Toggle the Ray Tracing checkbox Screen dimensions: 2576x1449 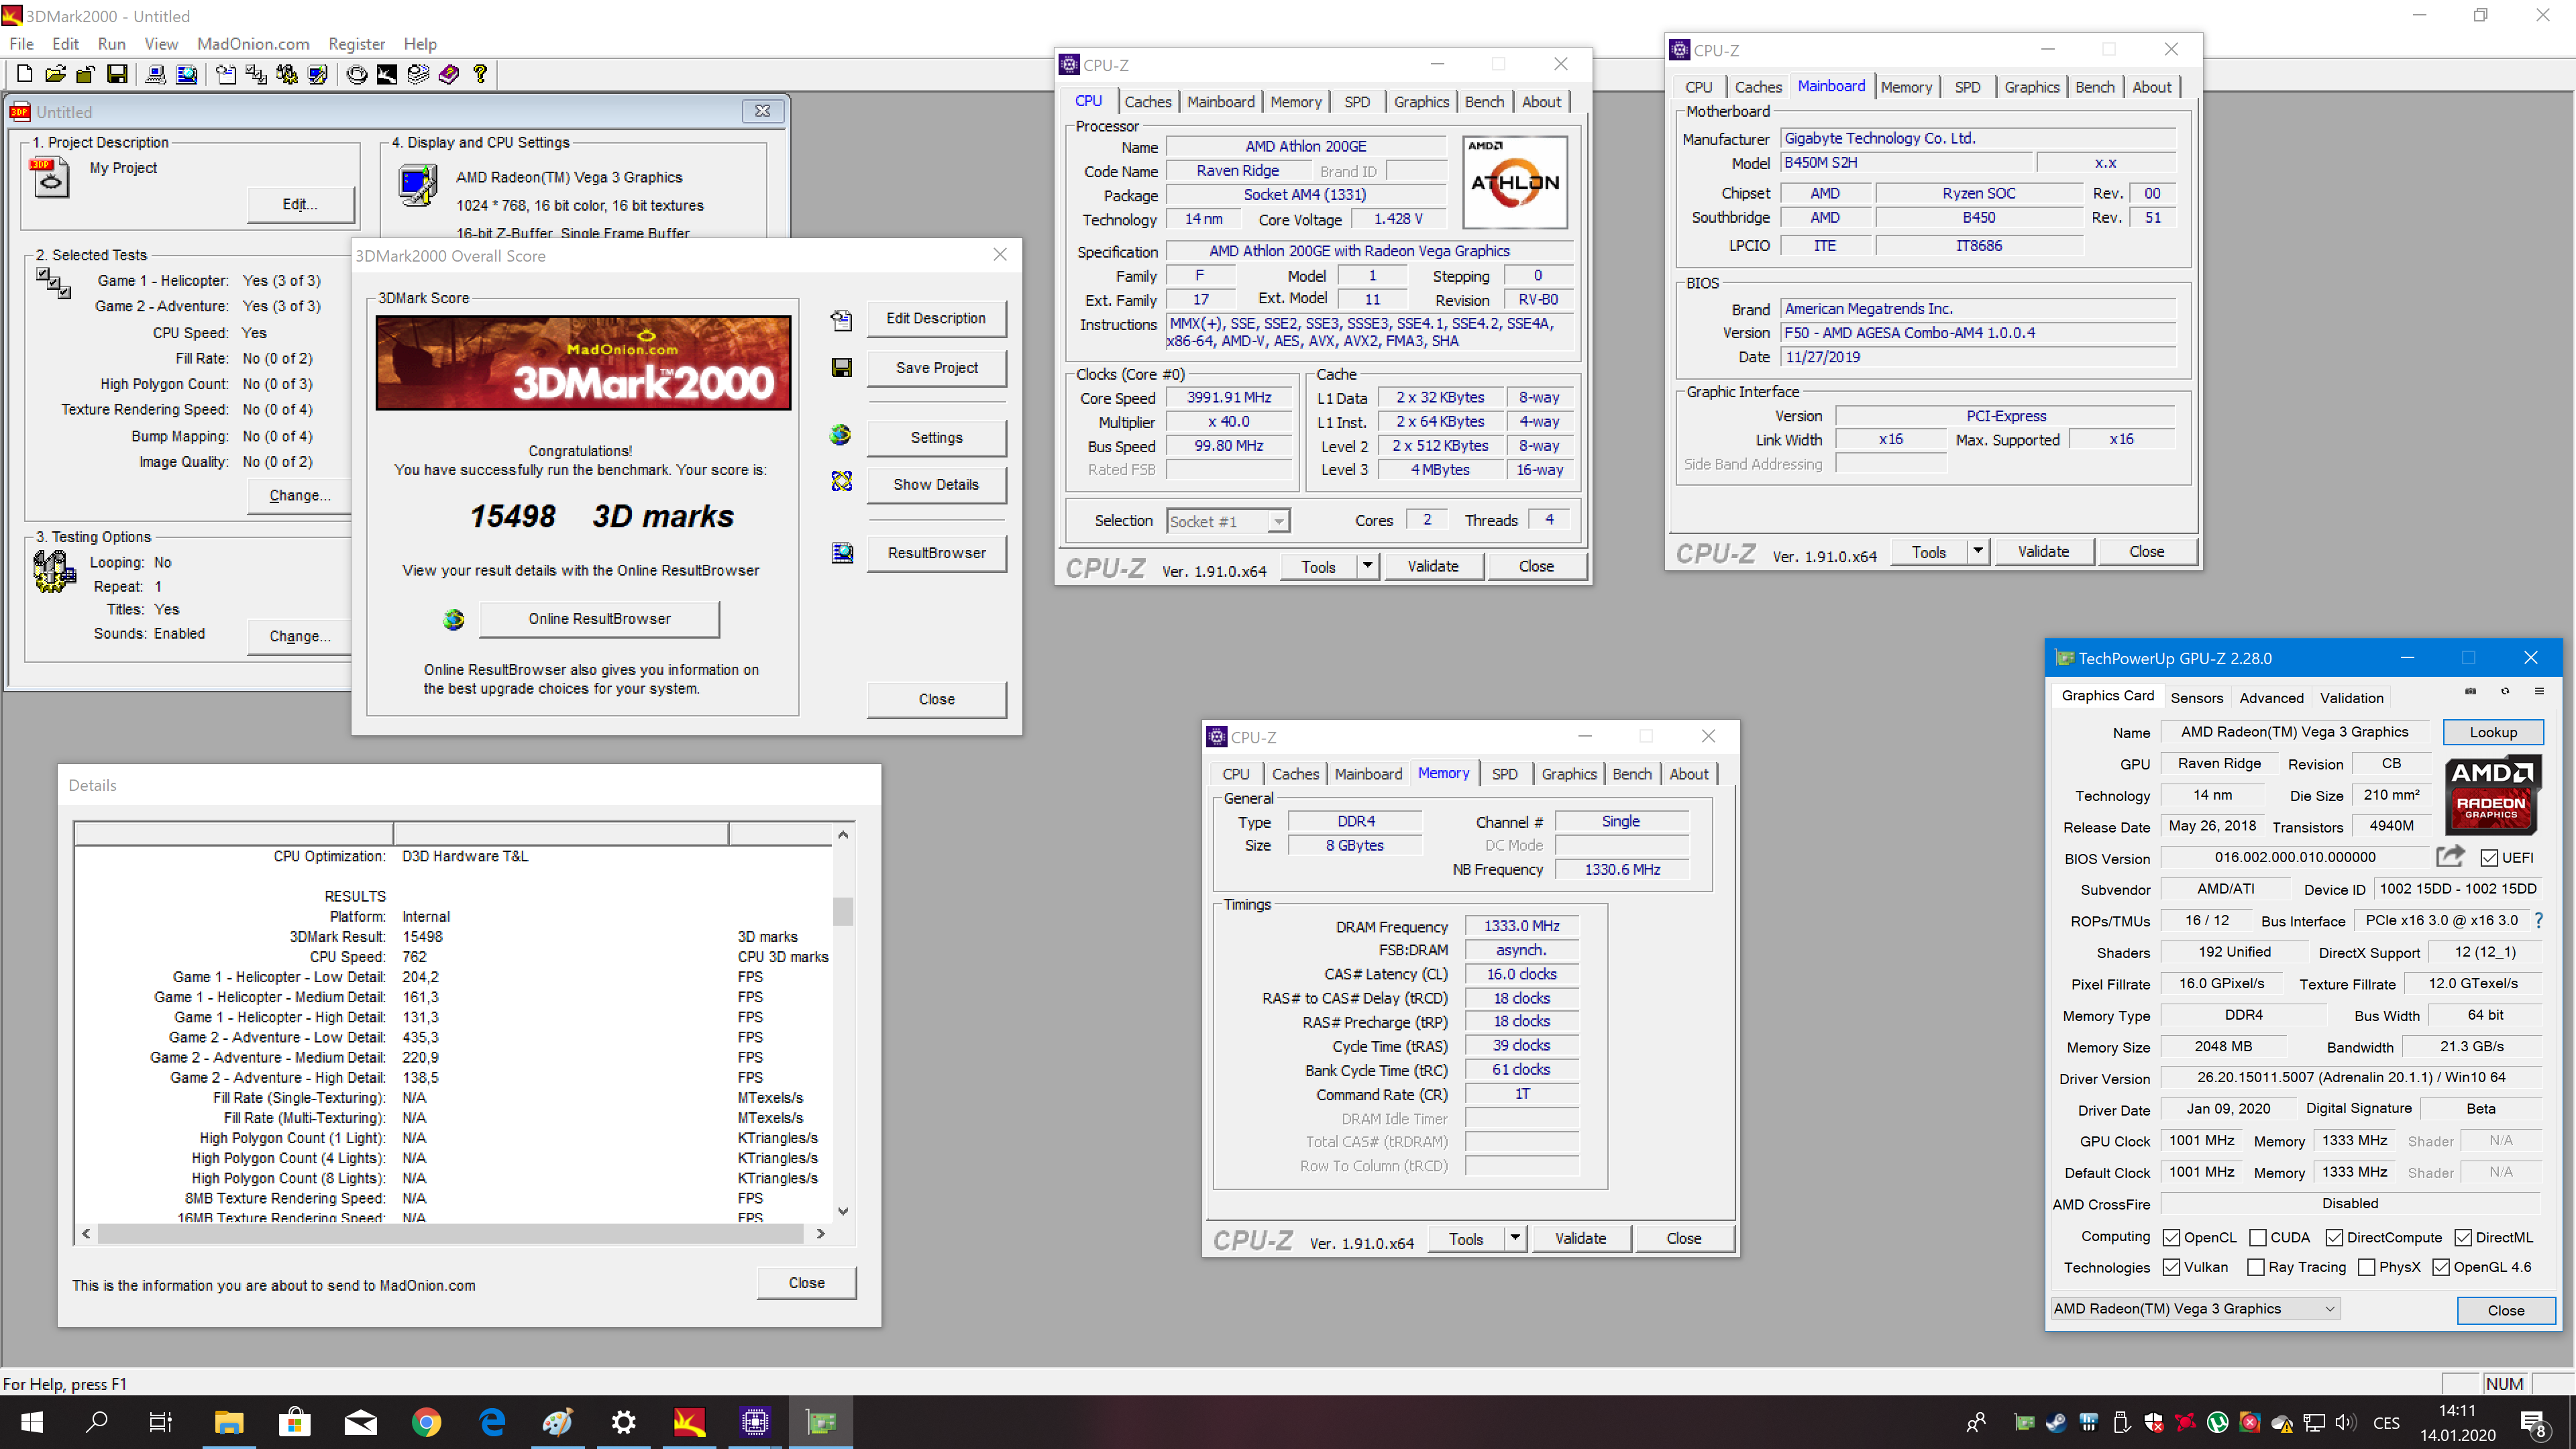pyautogui.click(x=2256, y=1267)
